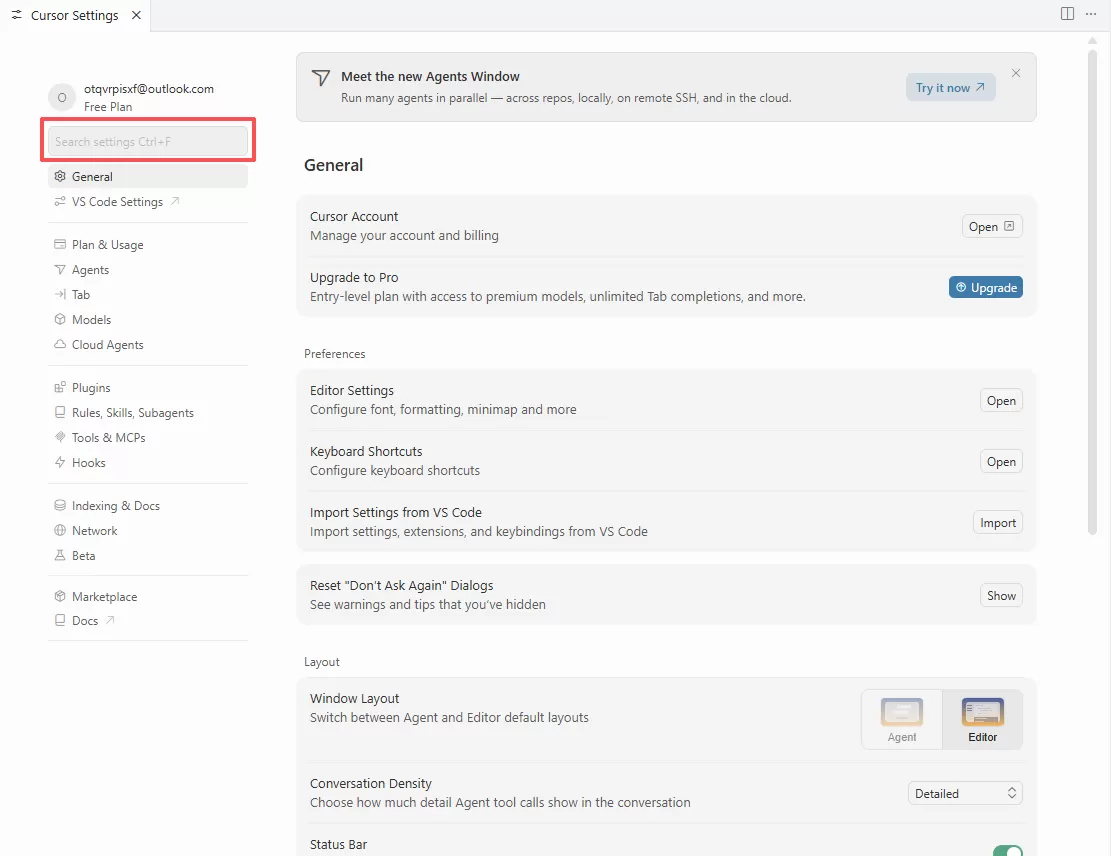
Task: Click Try it now button
Action: (x=950, y=87)
